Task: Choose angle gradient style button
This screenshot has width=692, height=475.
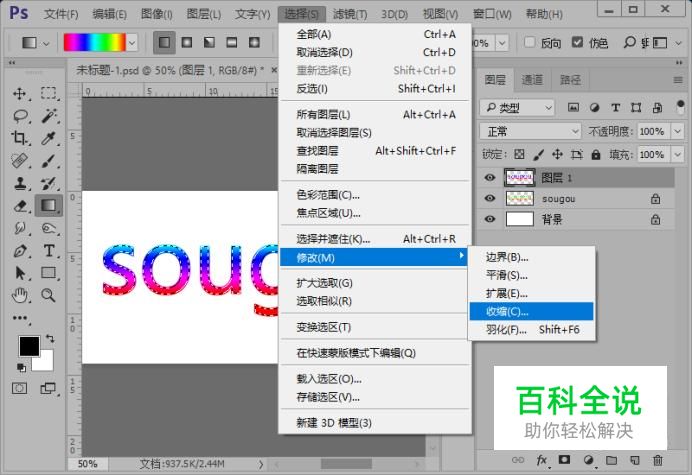Action: 210,42
